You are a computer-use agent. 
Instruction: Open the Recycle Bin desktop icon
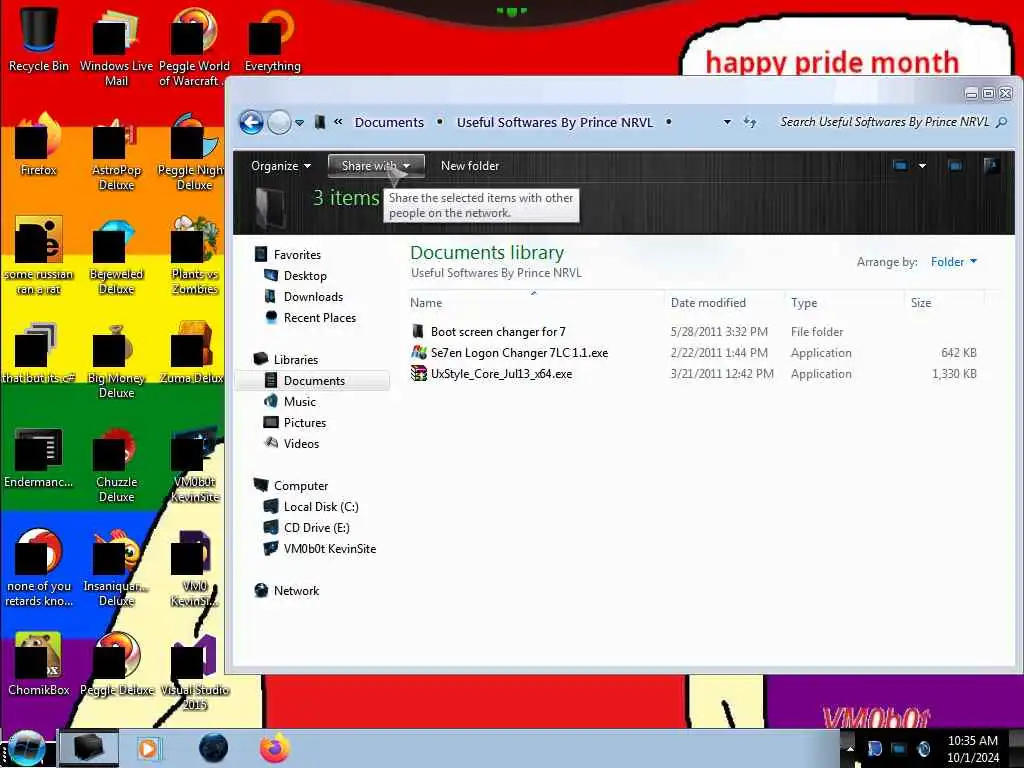(x=39, y=38)
